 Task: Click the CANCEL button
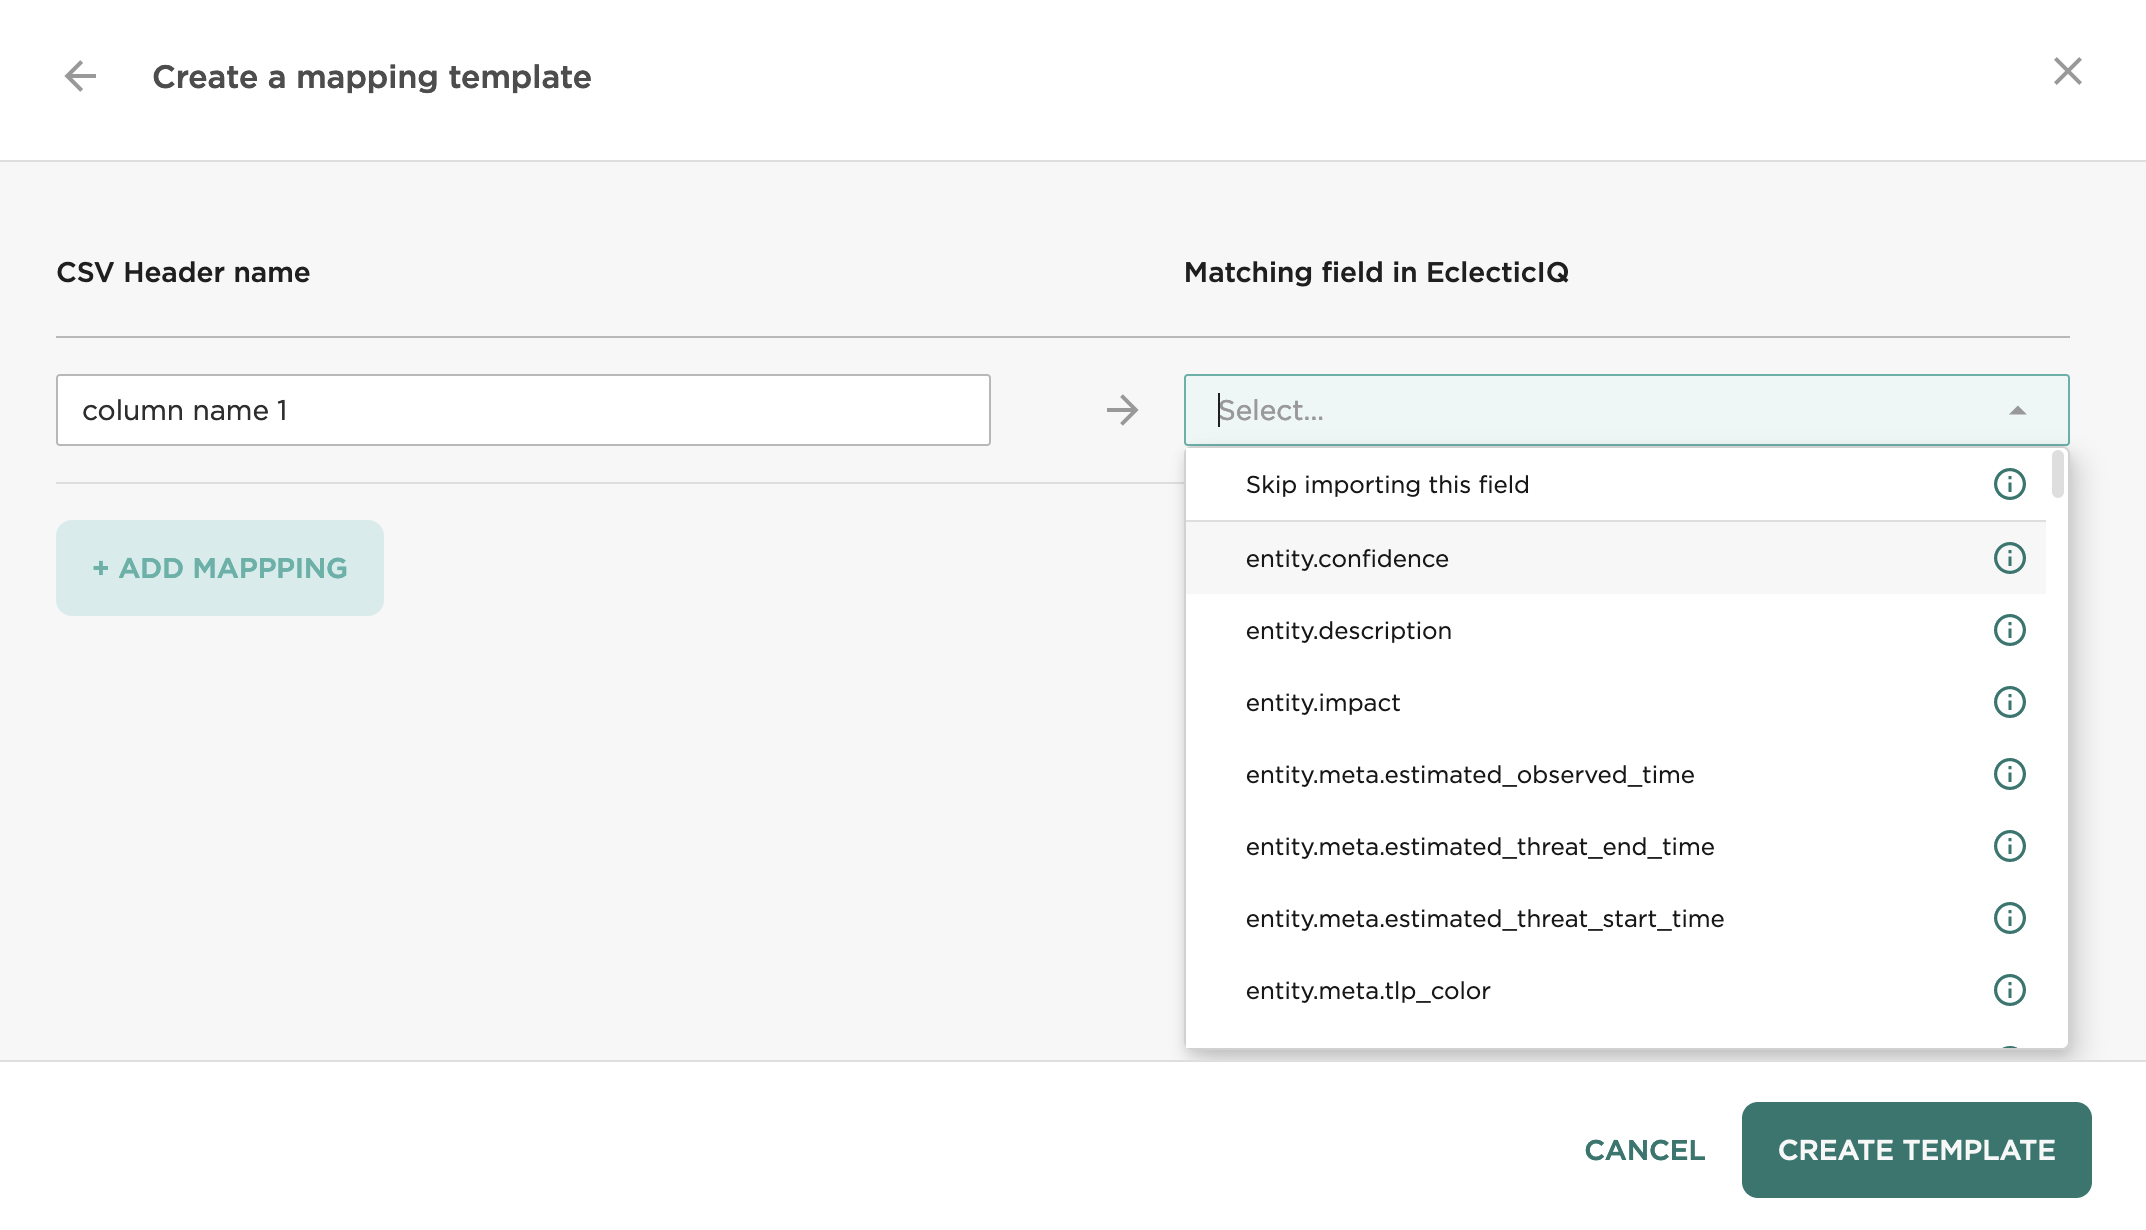[1645, 1150]
